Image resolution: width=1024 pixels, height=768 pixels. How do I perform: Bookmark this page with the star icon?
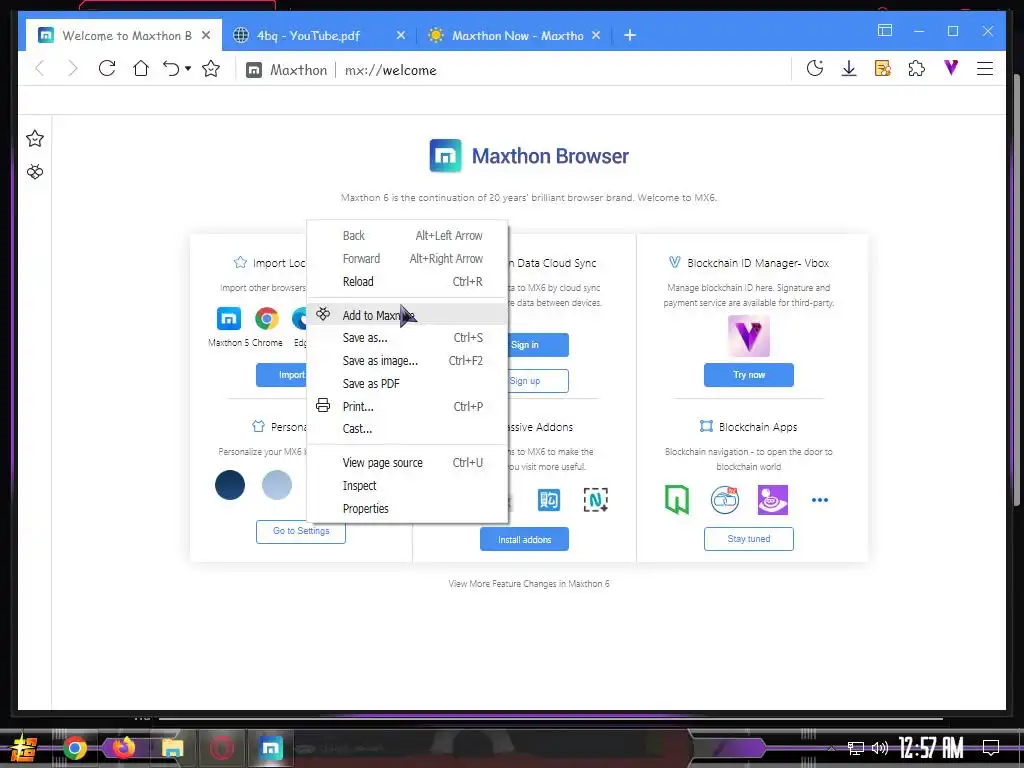(211, 68)
